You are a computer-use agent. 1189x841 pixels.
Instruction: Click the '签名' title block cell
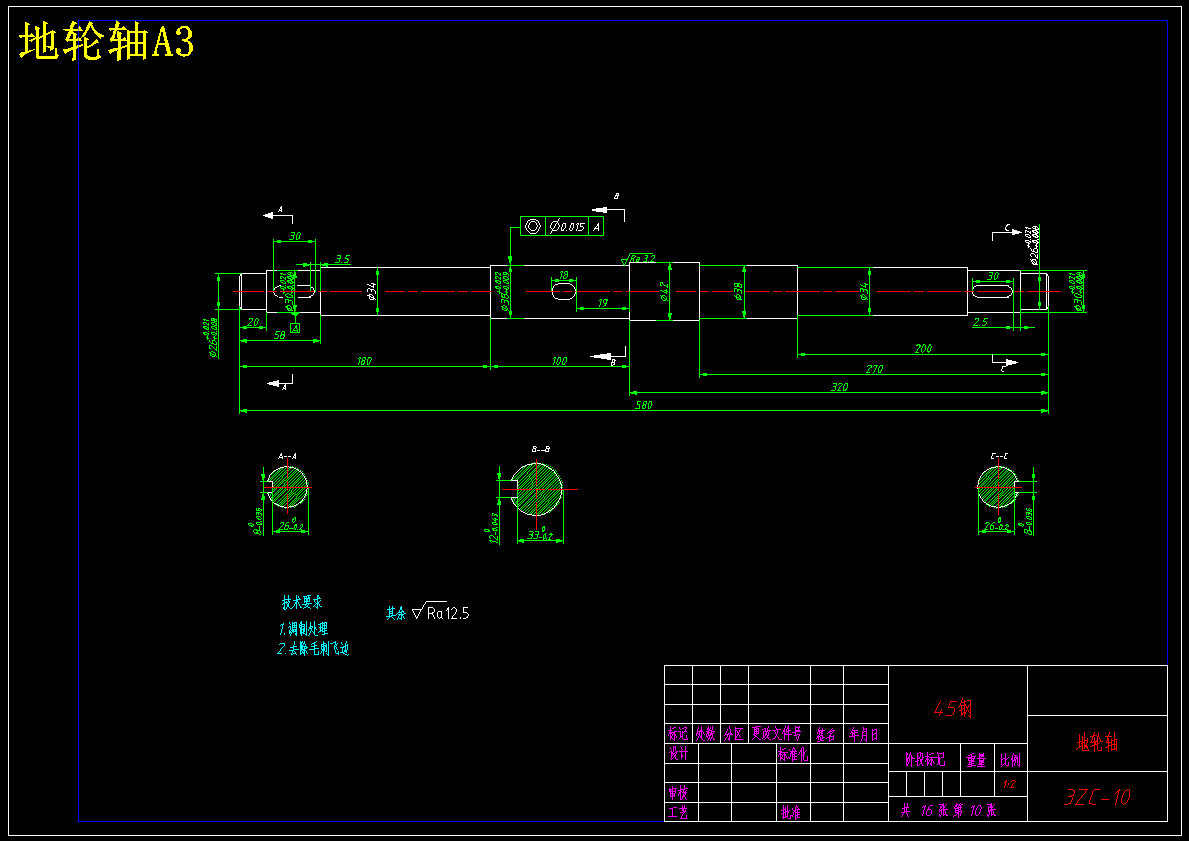pos(826,733)
